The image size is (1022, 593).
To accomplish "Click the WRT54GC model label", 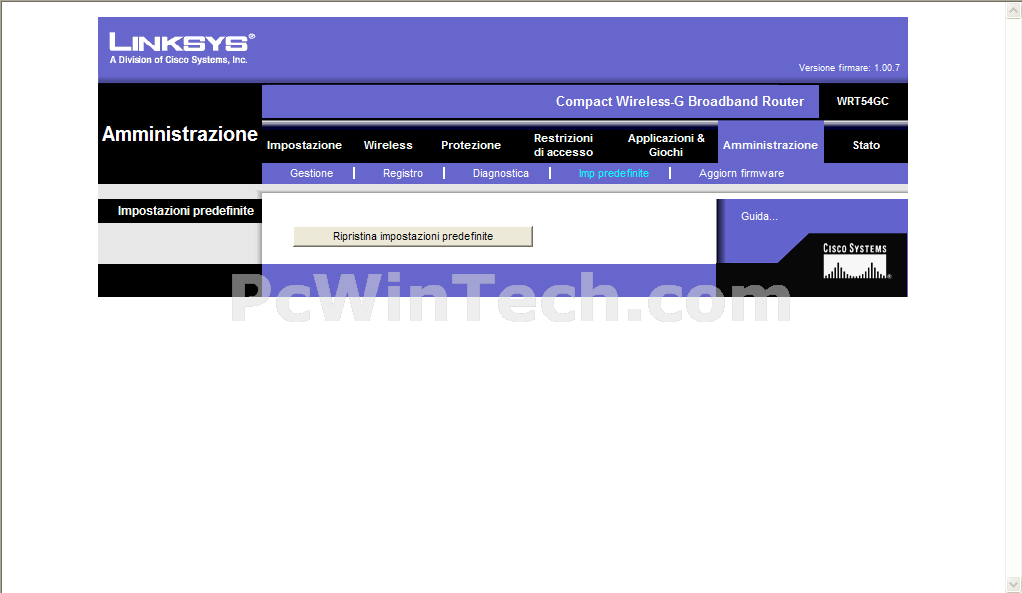I will click(x=862, y=101).
